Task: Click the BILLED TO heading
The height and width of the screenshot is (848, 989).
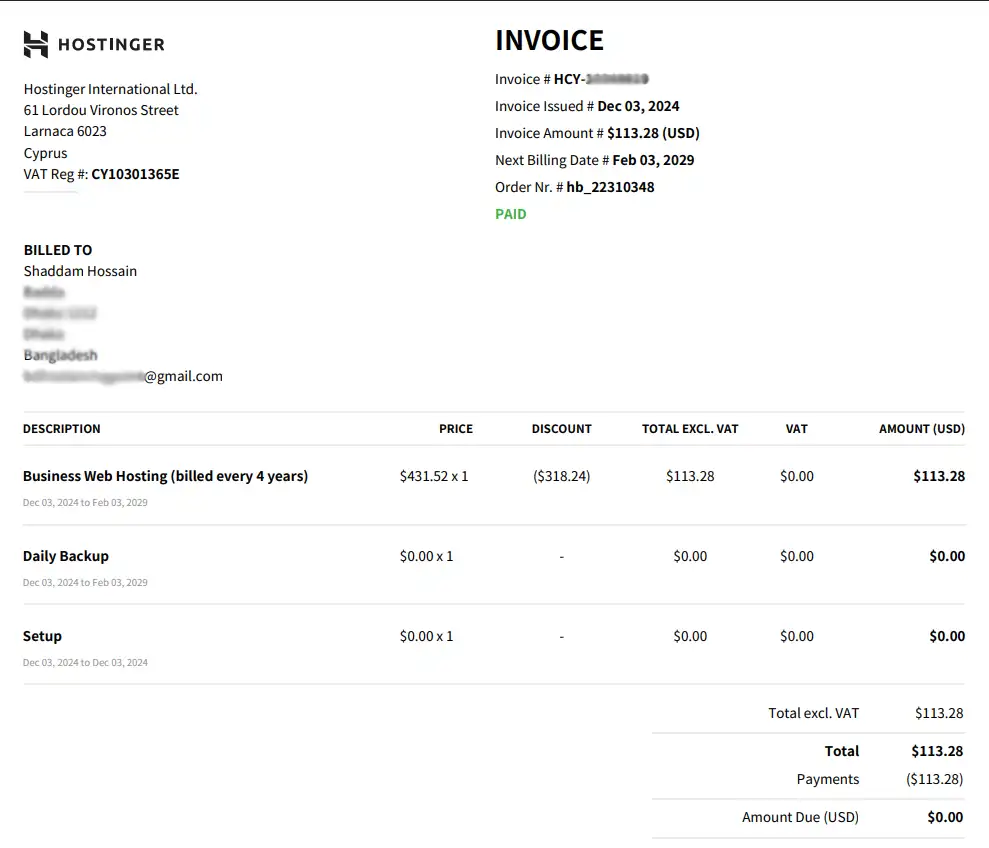Action: [58, 250]
